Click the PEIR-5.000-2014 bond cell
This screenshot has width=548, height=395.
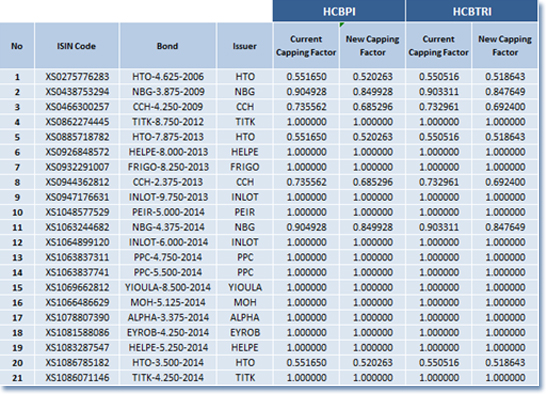168,212
